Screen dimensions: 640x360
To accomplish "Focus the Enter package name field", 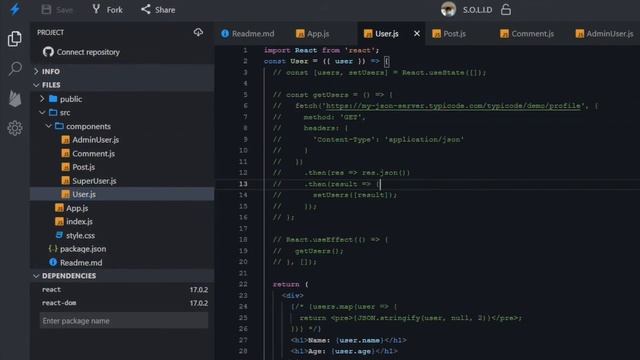I will coord(124,321).
